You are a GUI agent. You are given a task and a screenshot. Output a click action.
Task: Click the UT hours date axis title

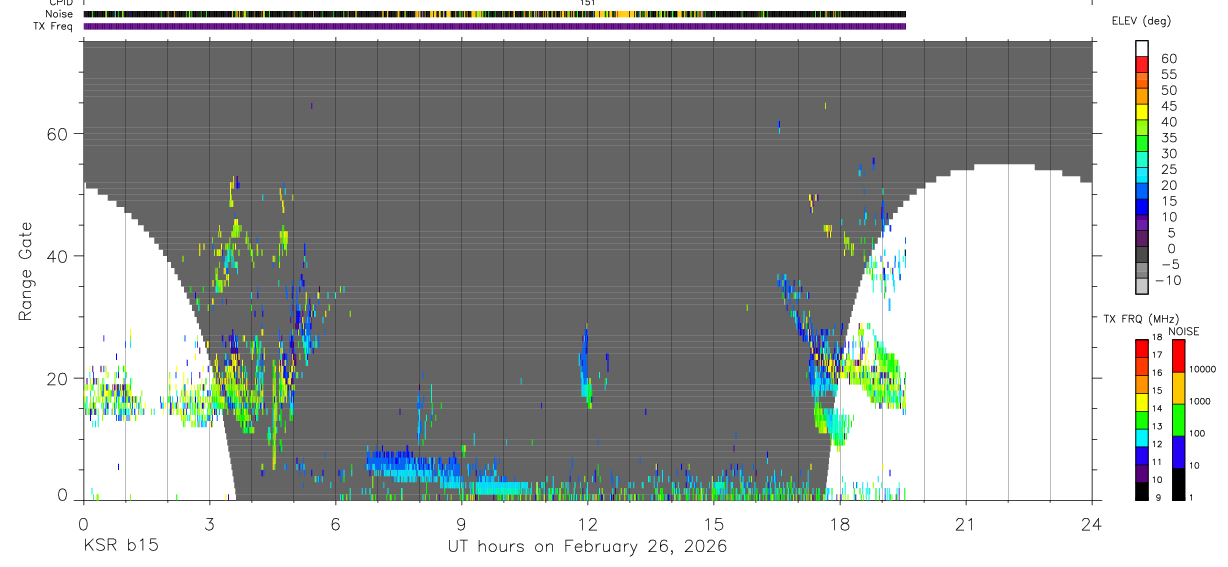pyautogui.click(x=587, y=546)
